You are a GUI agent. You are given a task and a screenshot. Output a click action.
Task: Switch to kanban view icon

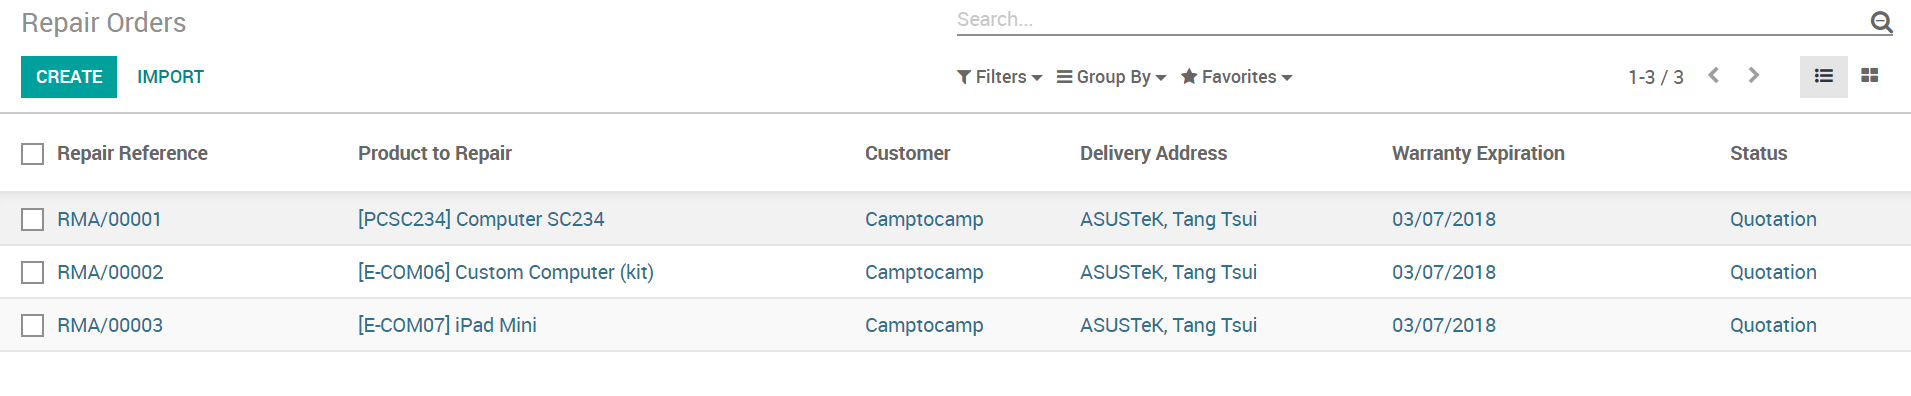(1869, 76)
